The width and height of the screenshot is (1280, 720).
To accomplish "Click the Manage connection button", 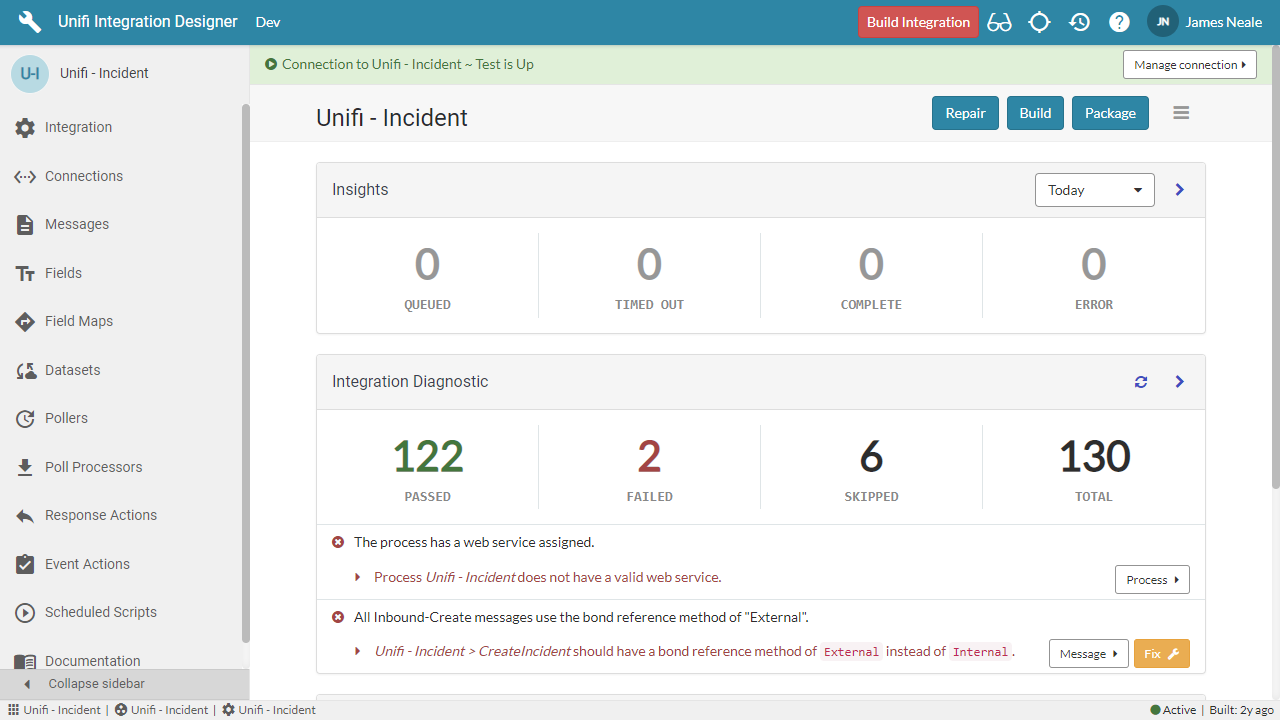I will pyautogui.click(x=1189, y=65).
